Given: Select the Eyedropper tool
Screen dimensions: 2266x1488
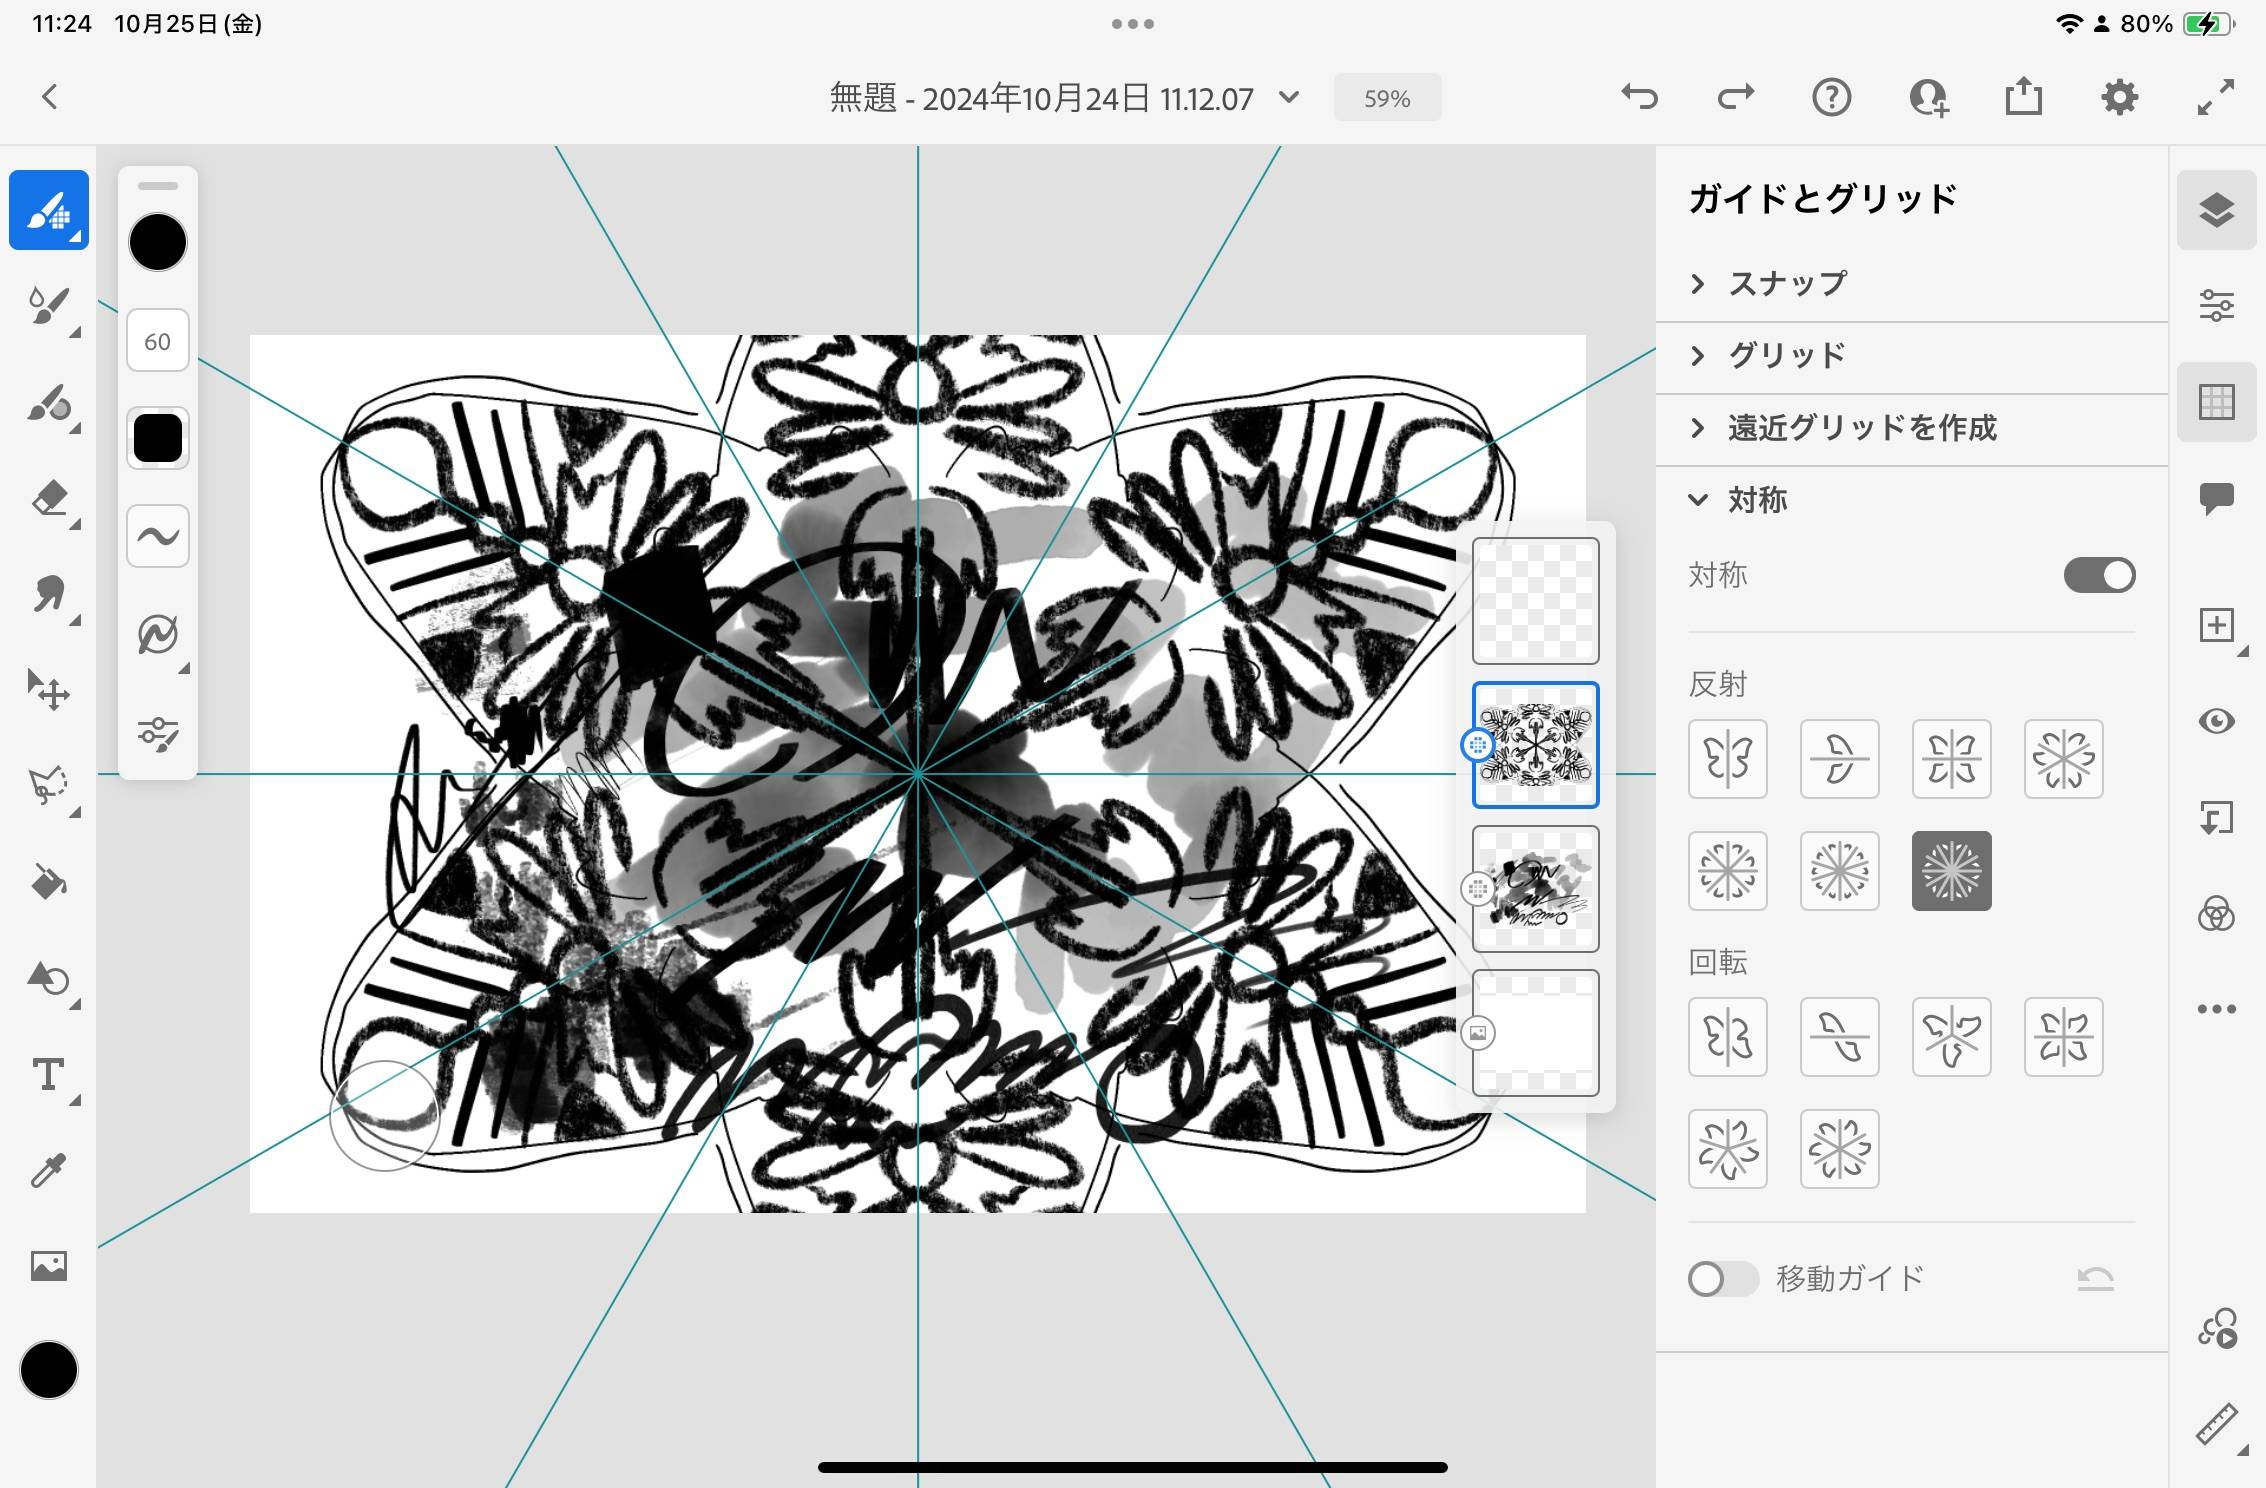Looking at the screenshot, I should [x=49, y=1170].
